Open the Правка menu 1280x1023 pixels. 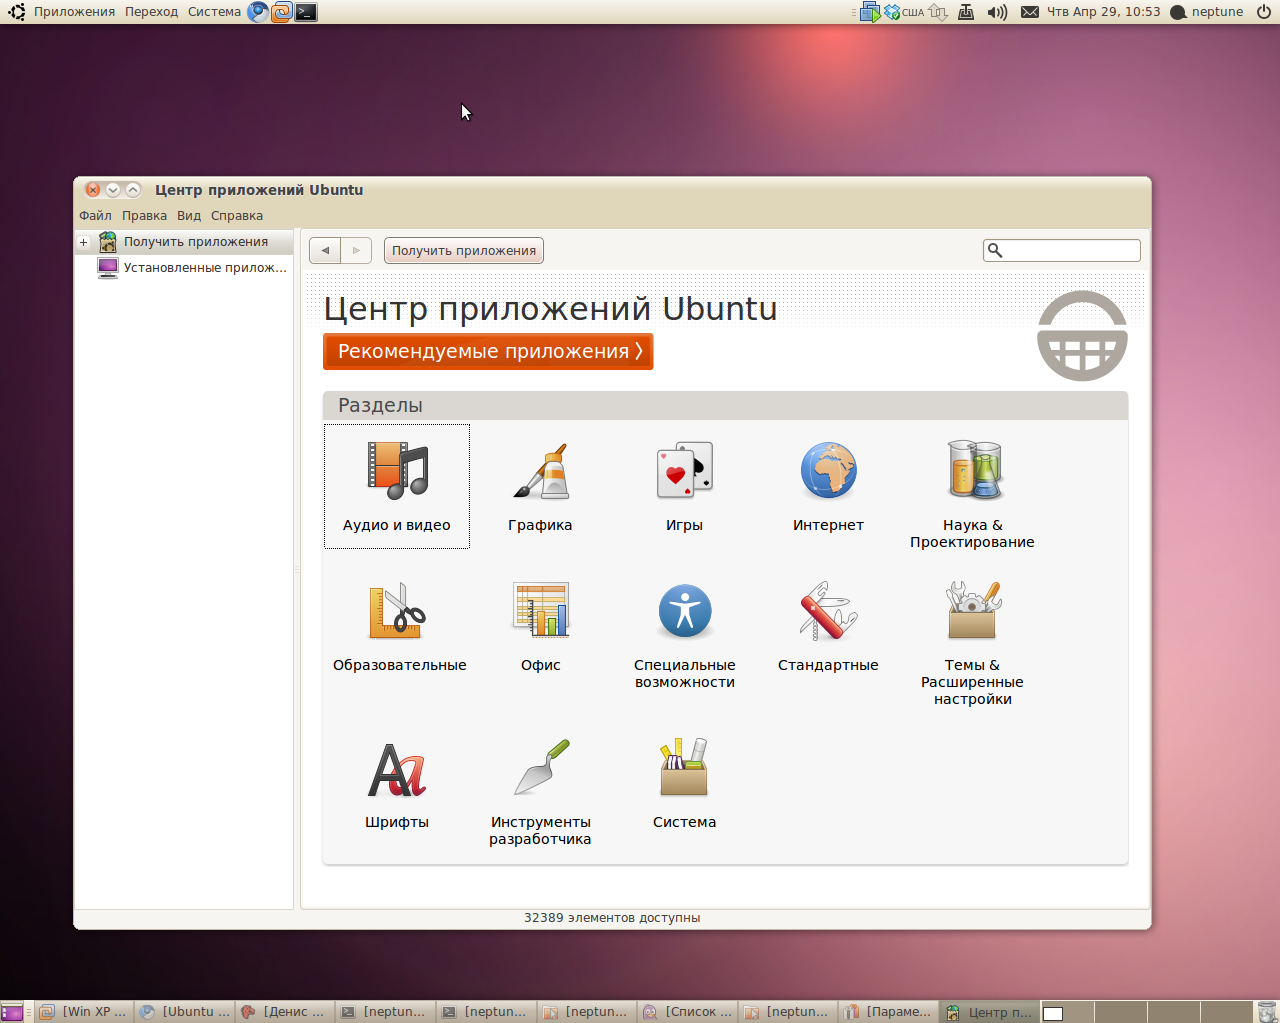pyautogui.click(x=144, y=216)
